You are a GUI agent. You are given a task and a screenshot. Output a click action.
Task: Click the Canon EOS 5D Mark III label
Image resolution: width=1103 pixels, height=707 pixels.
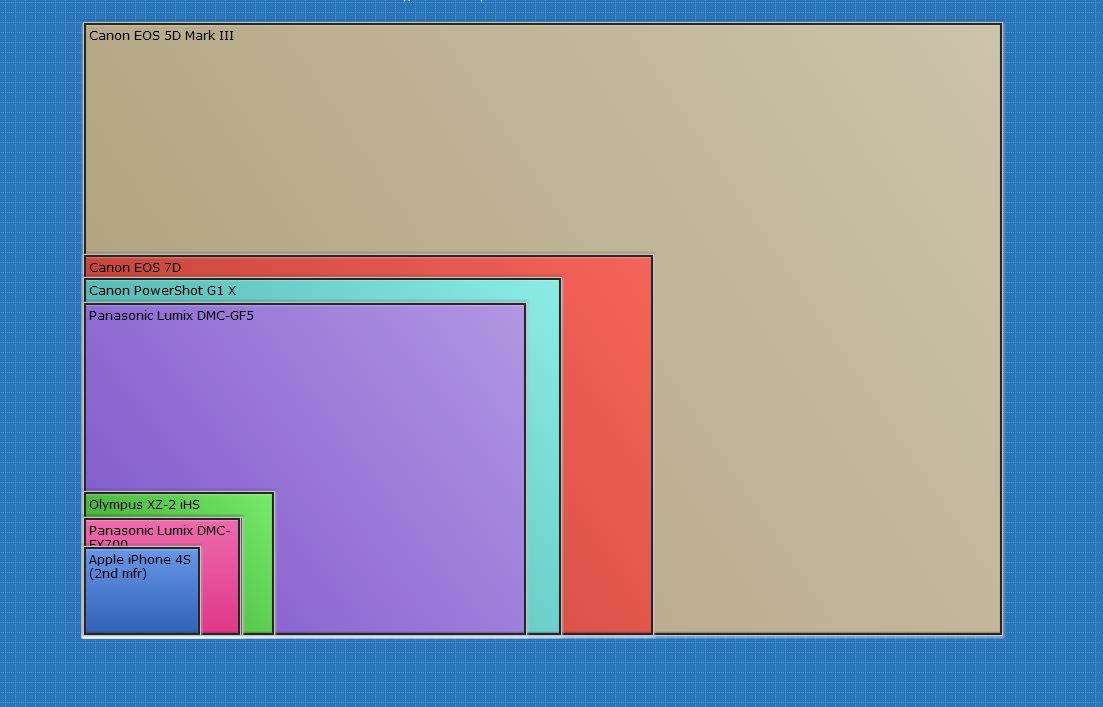[161, 36]
